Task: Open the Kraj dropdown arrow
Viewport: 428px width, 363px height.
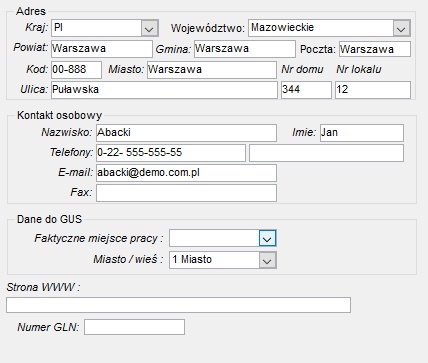Action: click(x=149, y=28)
